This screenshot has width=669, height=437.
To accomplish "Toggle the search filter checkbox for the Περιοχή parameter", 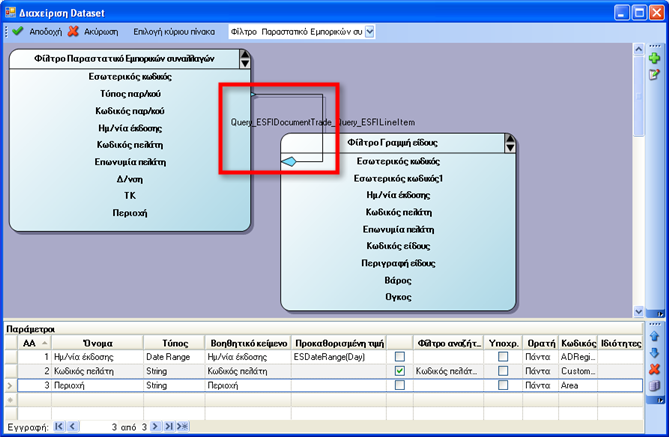I will click(400, 385).
